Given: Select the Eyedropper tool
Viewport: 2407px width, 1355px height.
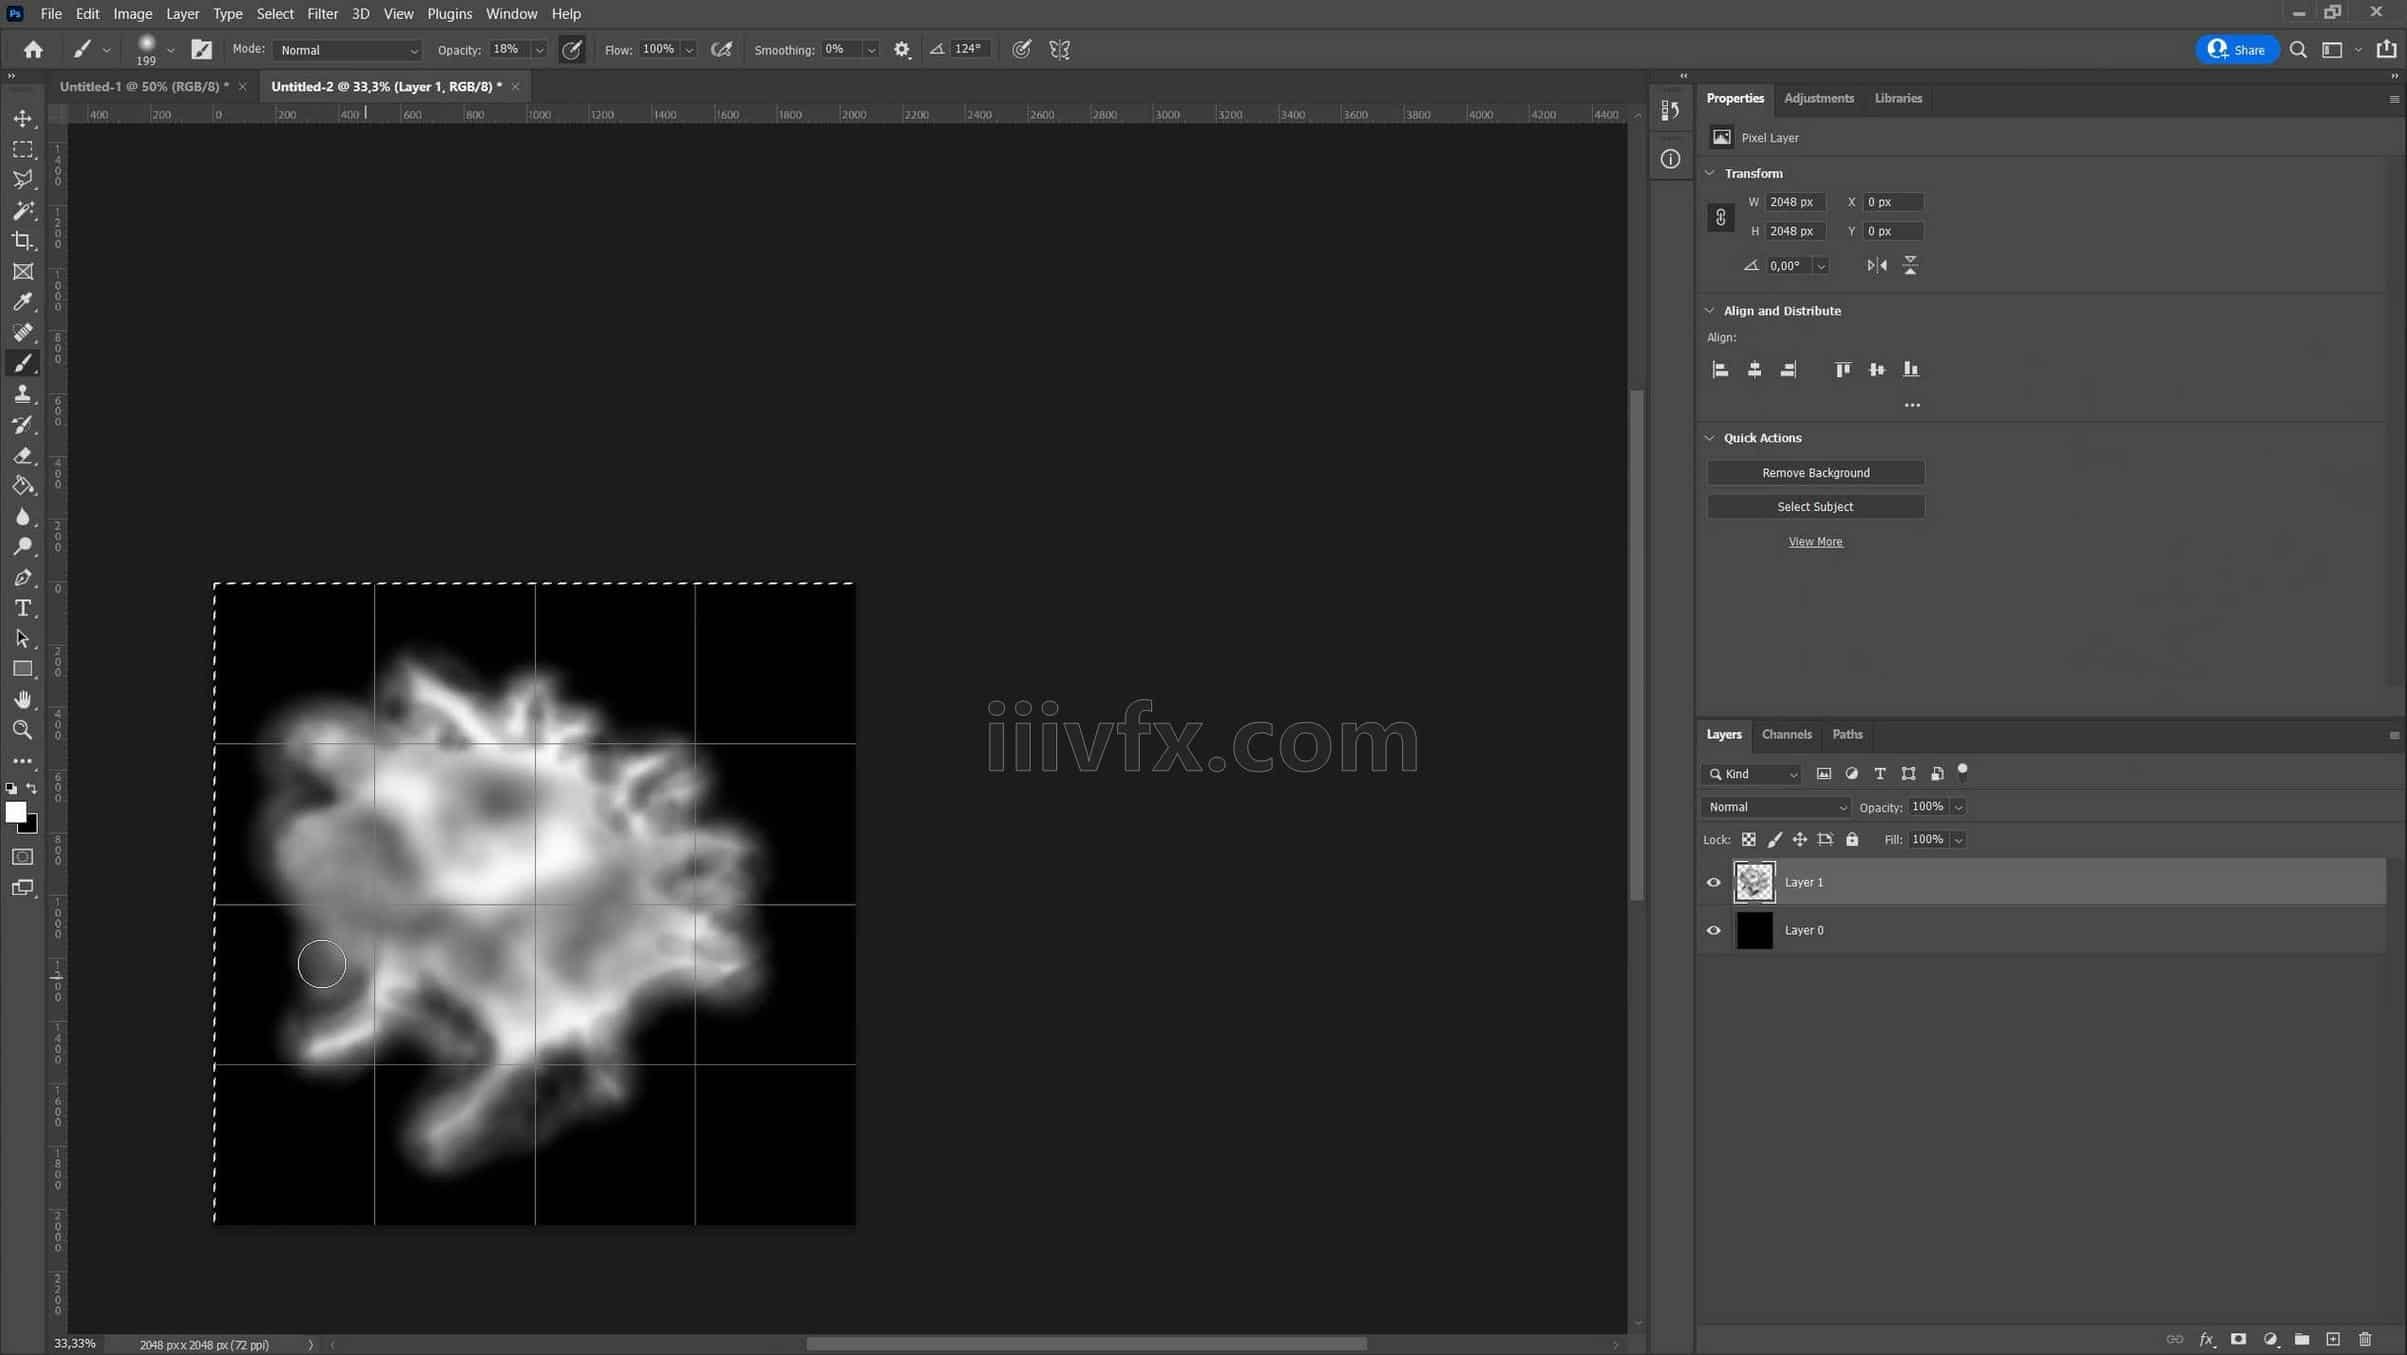Looking at the screenshot, I should pos(23,302).
